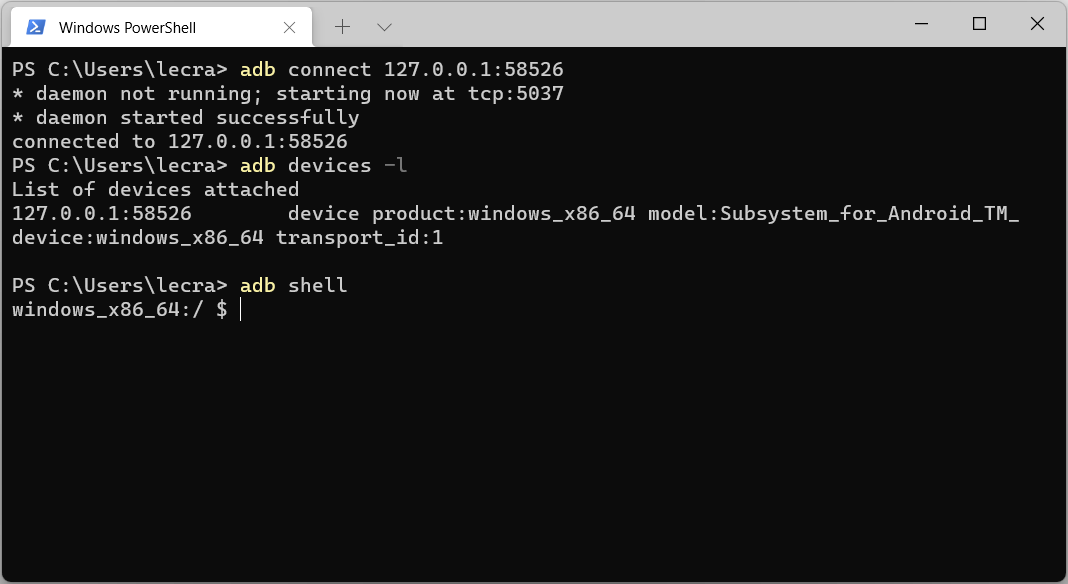This screenshot has height=584, width=1068.
Task: Click the connected to 127.0.0.1:58526 output line
Action: (x=180, y=142)
